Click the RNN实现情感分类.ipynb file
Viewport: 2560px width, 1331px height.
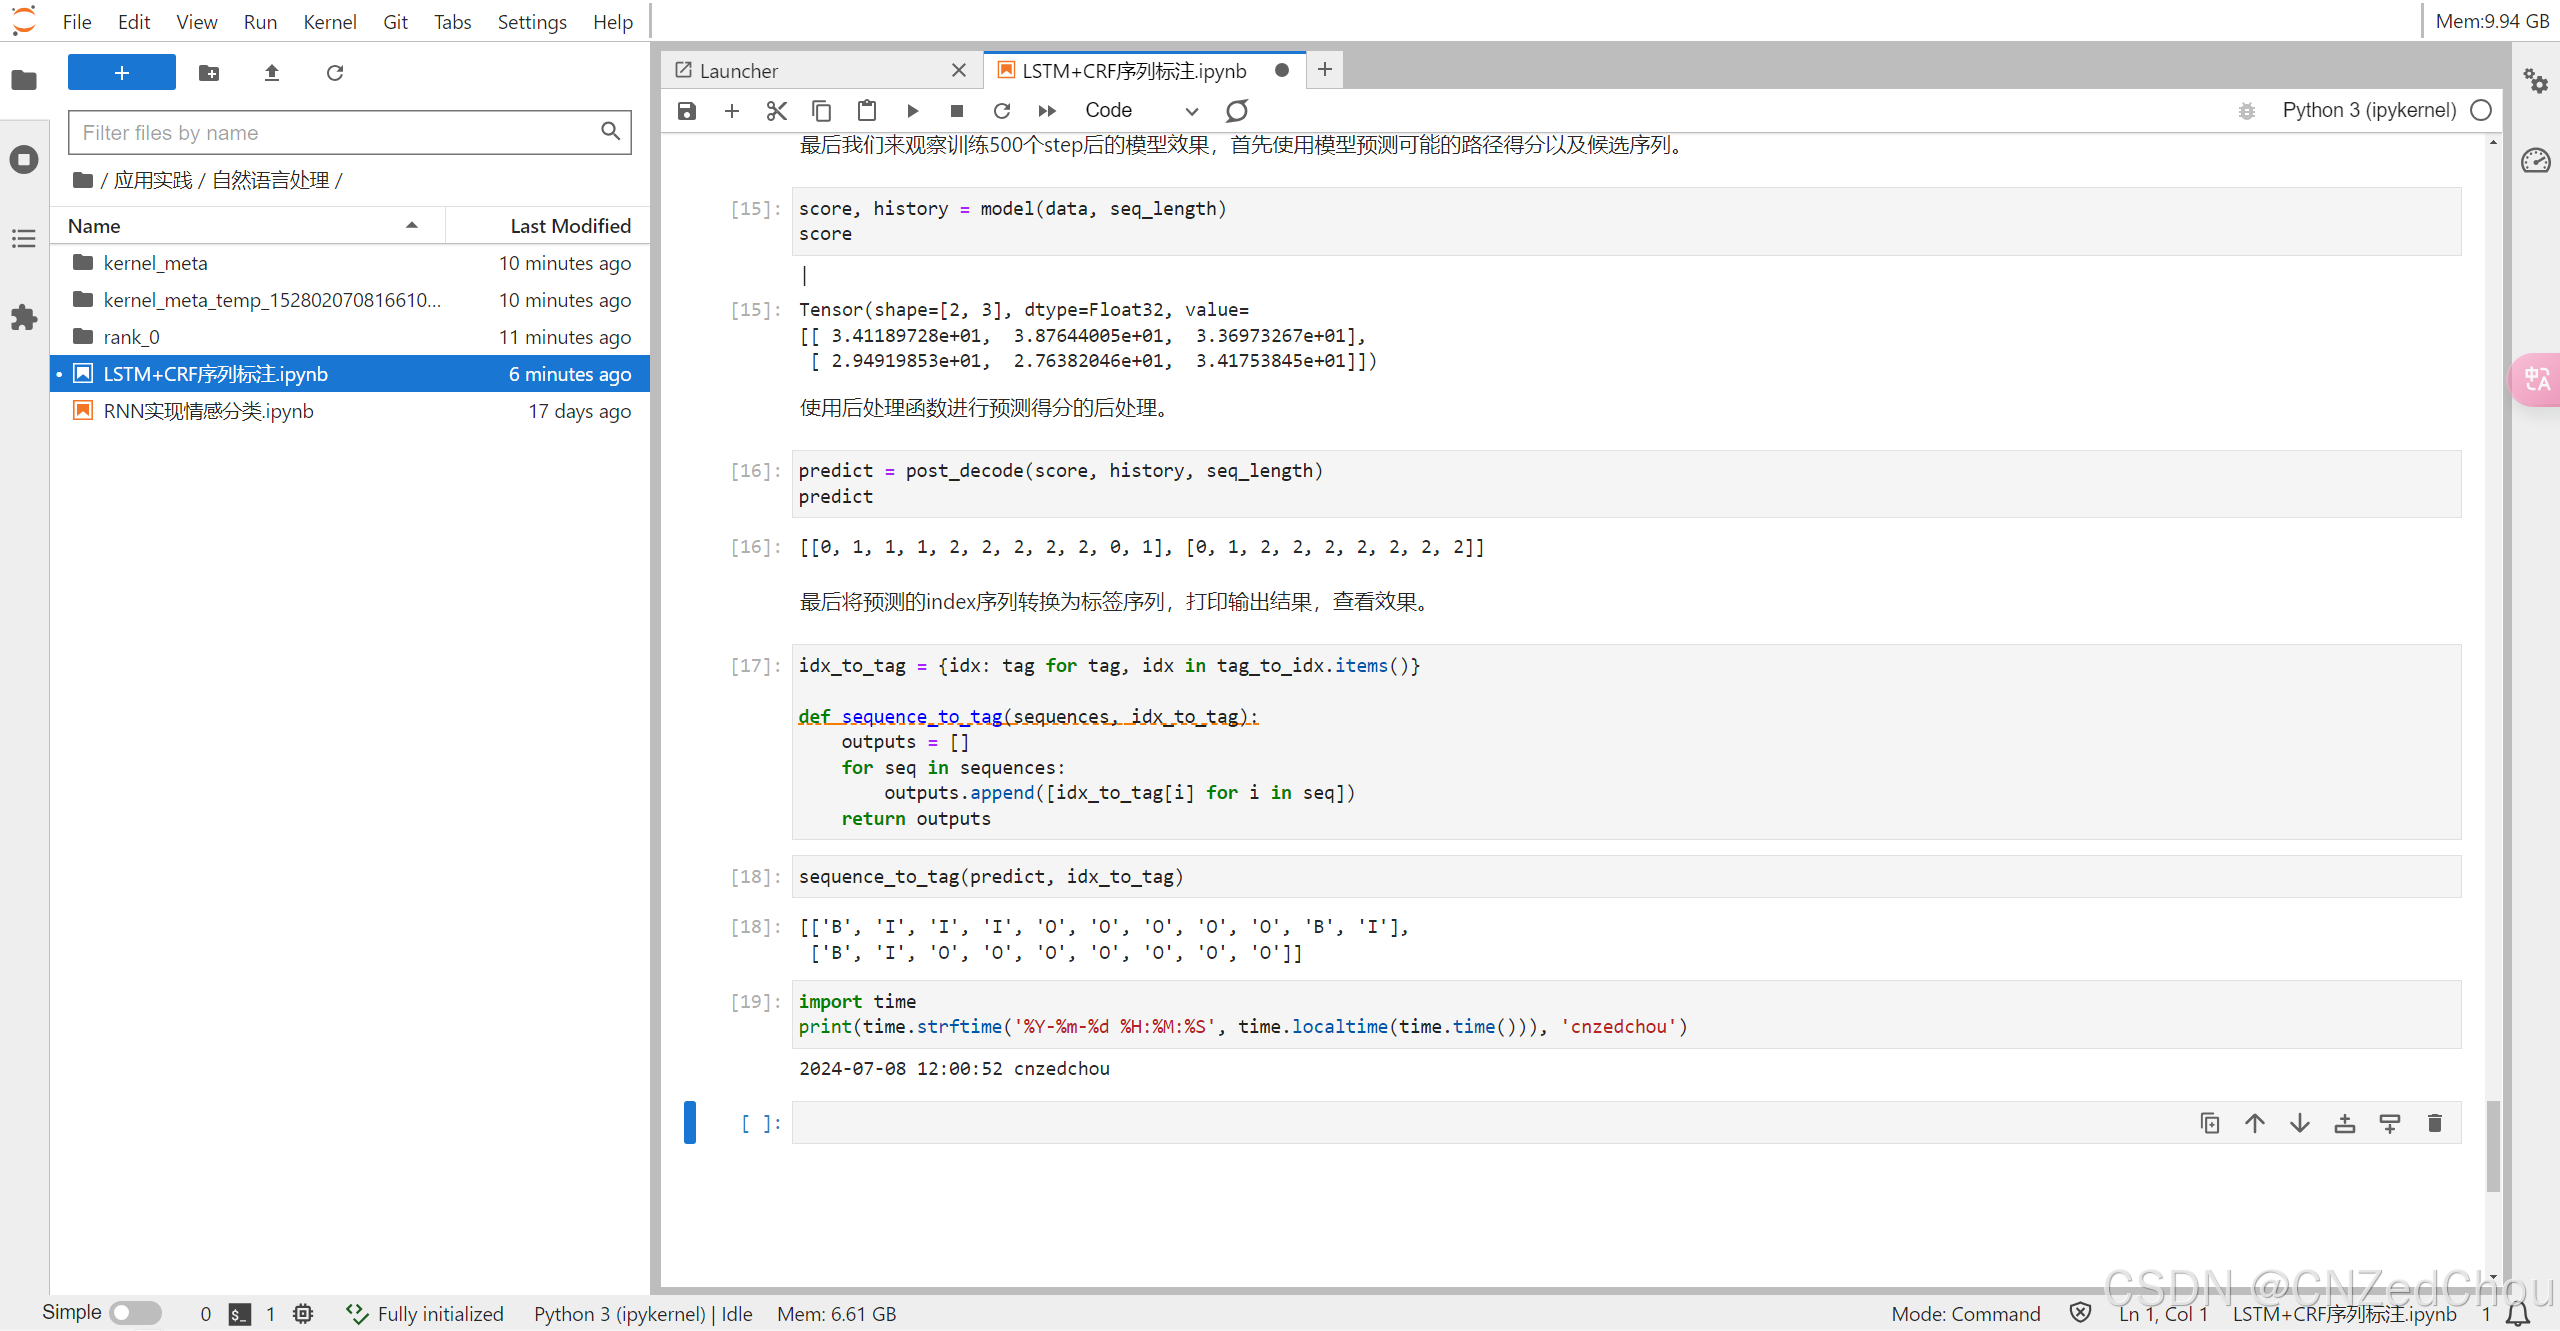click(215, 410)
